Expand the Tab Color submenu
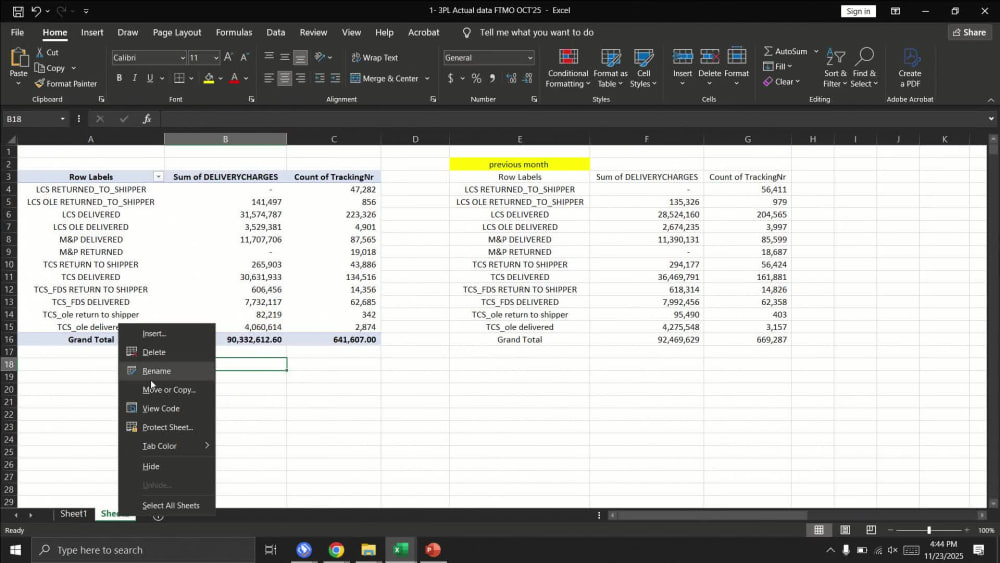Image resolution: width=1000 pixels, height=563 pixels. pos(167,446)
